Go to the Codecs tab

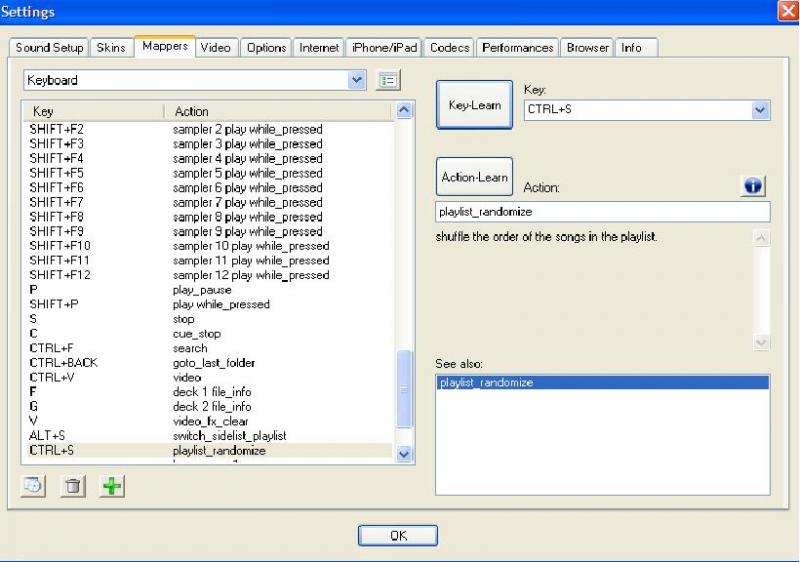point(450,48)
